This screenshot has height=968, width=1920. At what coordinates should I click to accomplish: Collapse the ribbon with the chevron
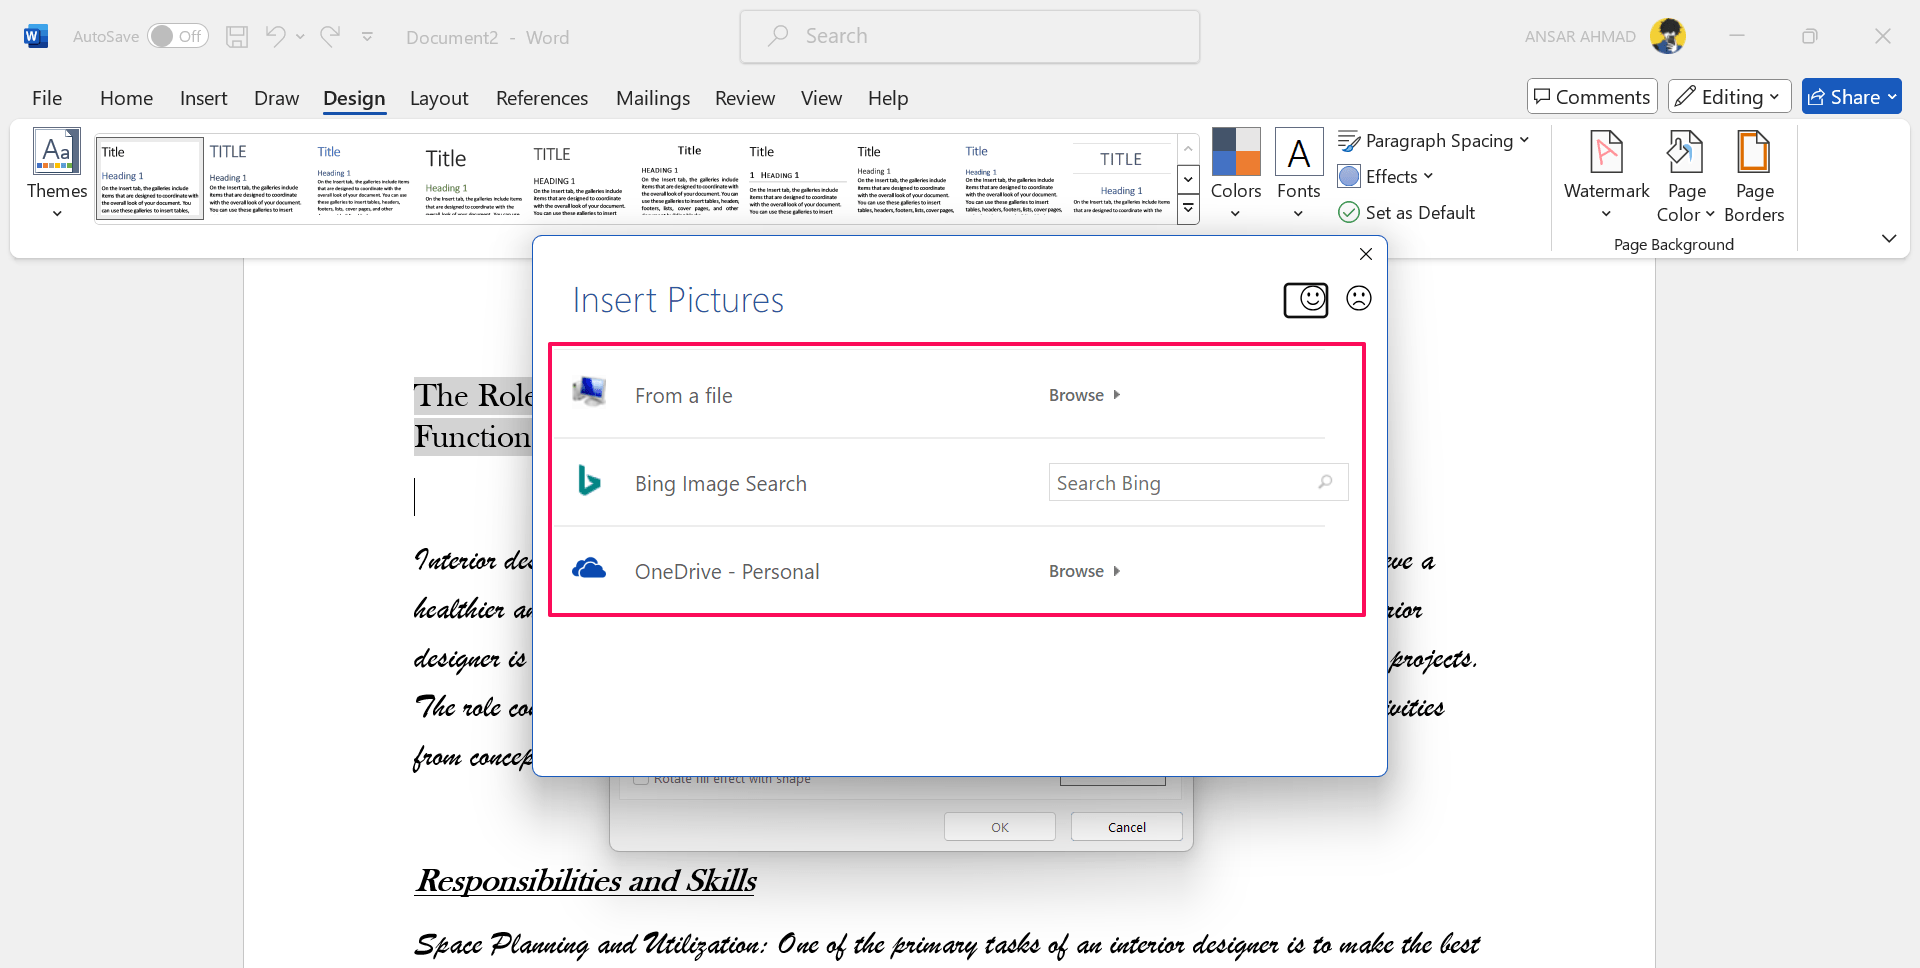pos(1888,238)
